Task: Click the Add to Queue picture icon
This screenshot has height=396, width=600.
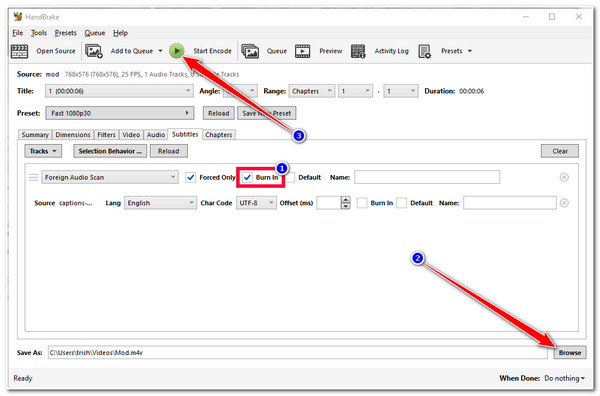Action: coord(94,51)
